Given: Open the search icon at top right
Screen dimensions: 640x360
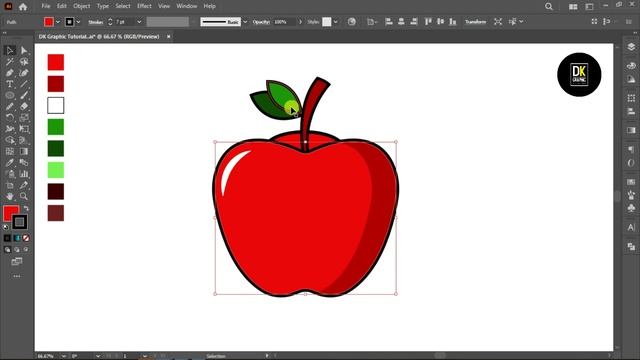Looking at the screenshot, I should click(549, 7).
